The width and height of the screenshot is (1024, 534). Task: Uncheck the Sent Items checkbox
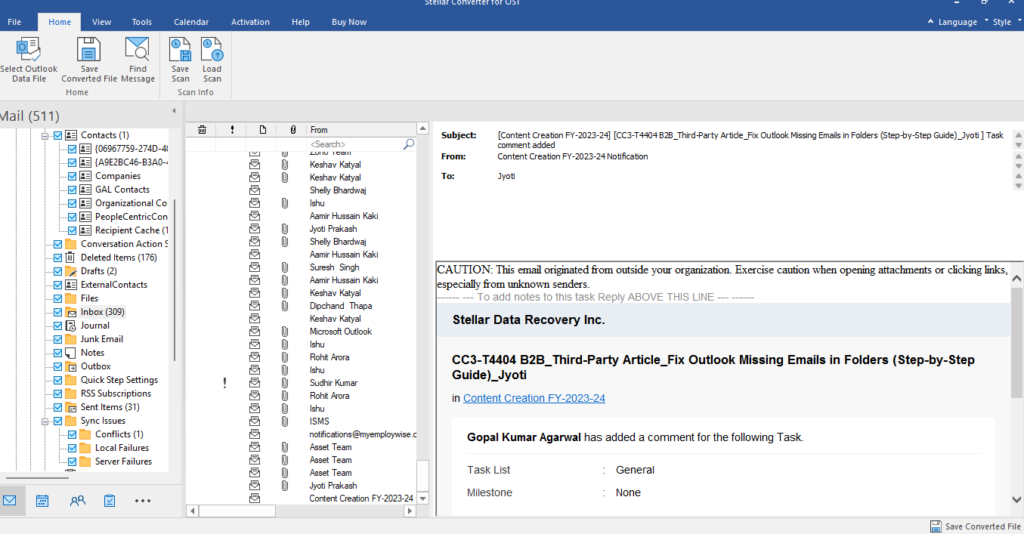(x=57, y=407)
